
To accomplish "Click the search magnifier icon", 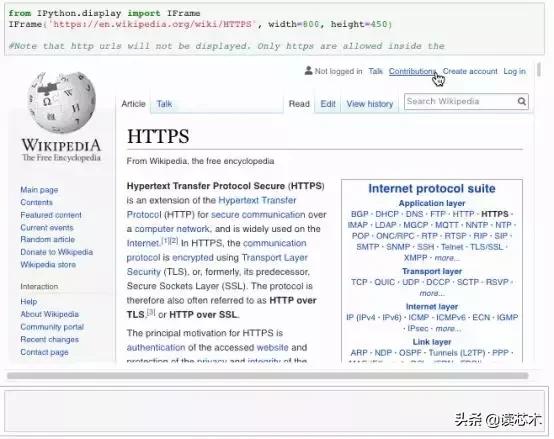I will point(521,102).
